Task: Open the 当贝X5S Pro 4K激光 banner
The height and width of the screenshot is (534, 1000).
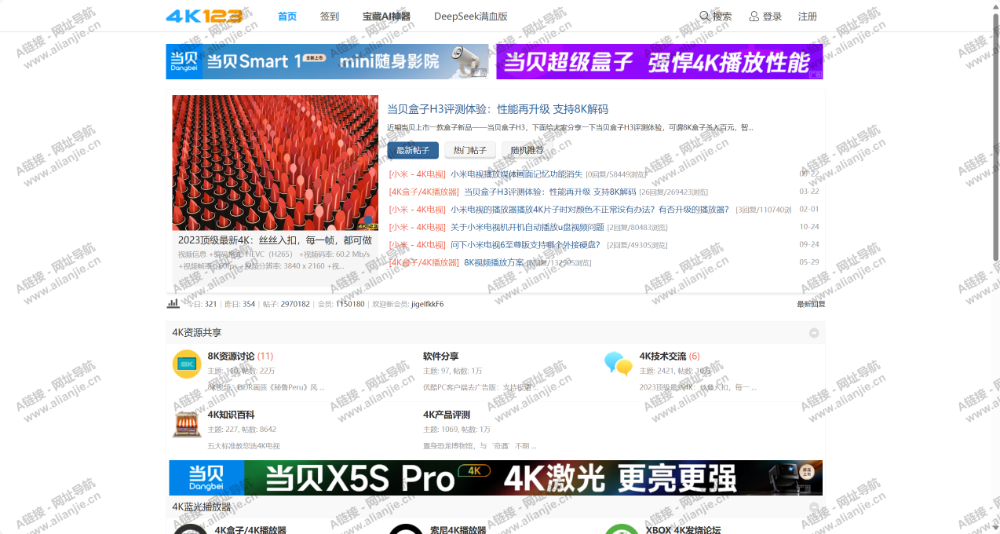Action: (496, 478)
